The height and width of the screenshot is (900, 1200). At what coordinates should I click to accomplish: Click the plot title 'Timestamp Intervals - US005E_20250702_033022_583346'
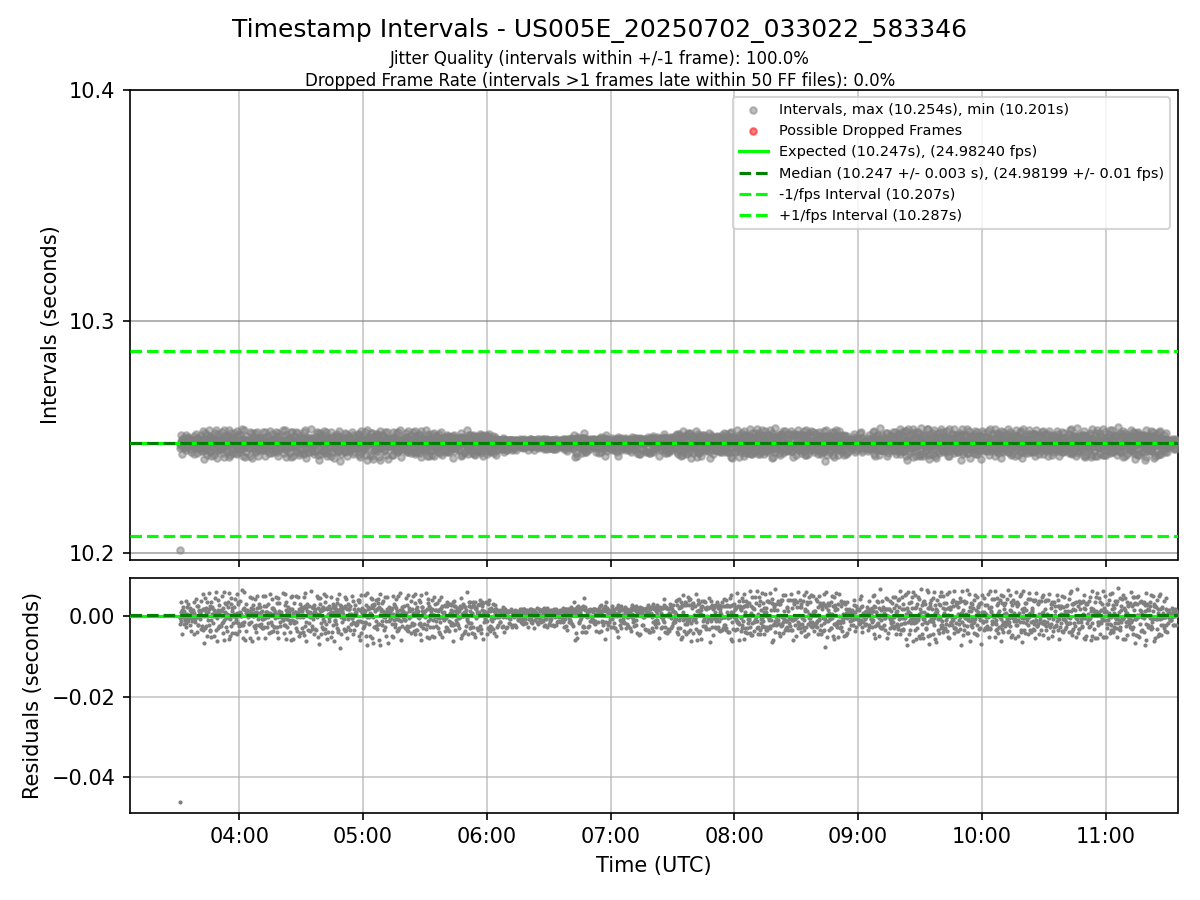(599, 29)
